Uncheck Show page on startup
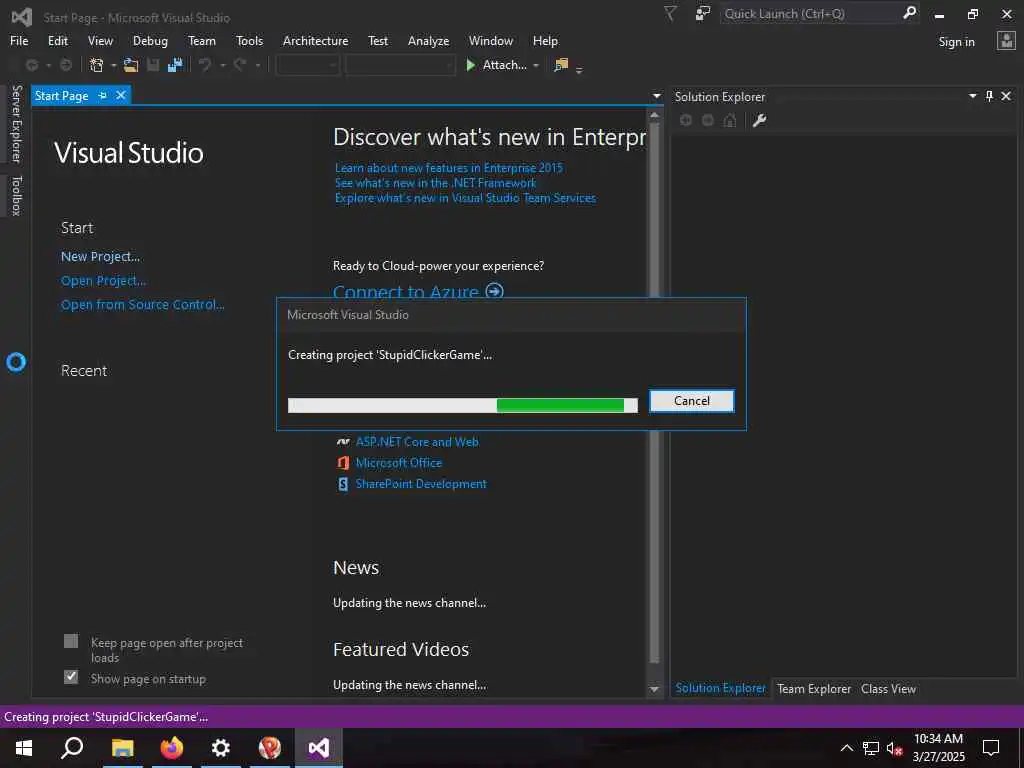This screenshot has height=768, width=1024. click(x=71, y=677)
